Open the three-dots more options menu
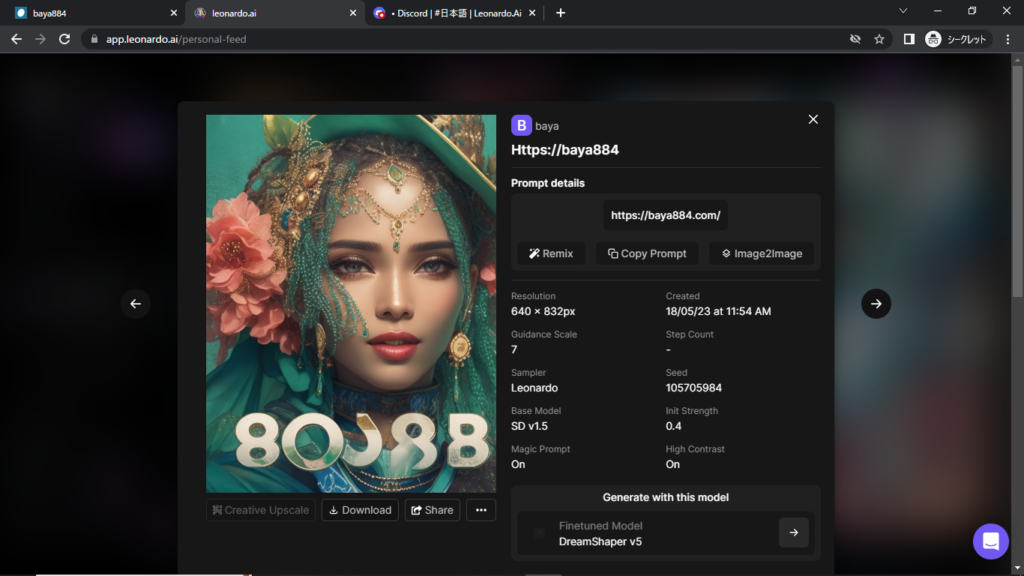The width and height of the screenshot is (1024, 576). [x=480, y=510]
